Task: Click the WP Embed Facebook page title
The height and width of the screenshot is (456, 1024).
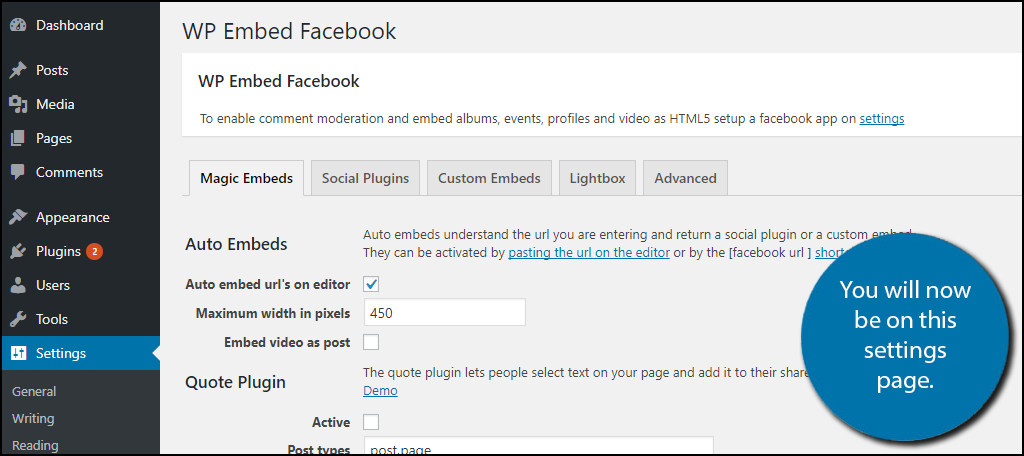Action: tap(289, 31)
